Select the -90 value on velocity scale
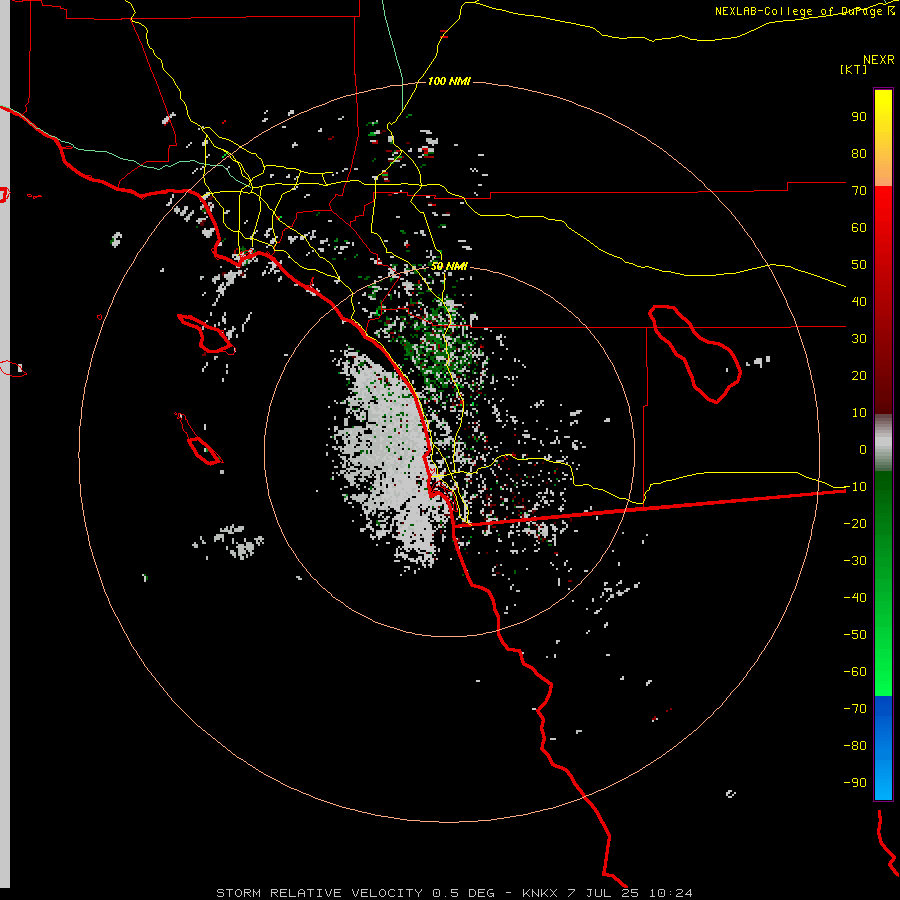Screen dimensions: 900x900 click(855, 782)
